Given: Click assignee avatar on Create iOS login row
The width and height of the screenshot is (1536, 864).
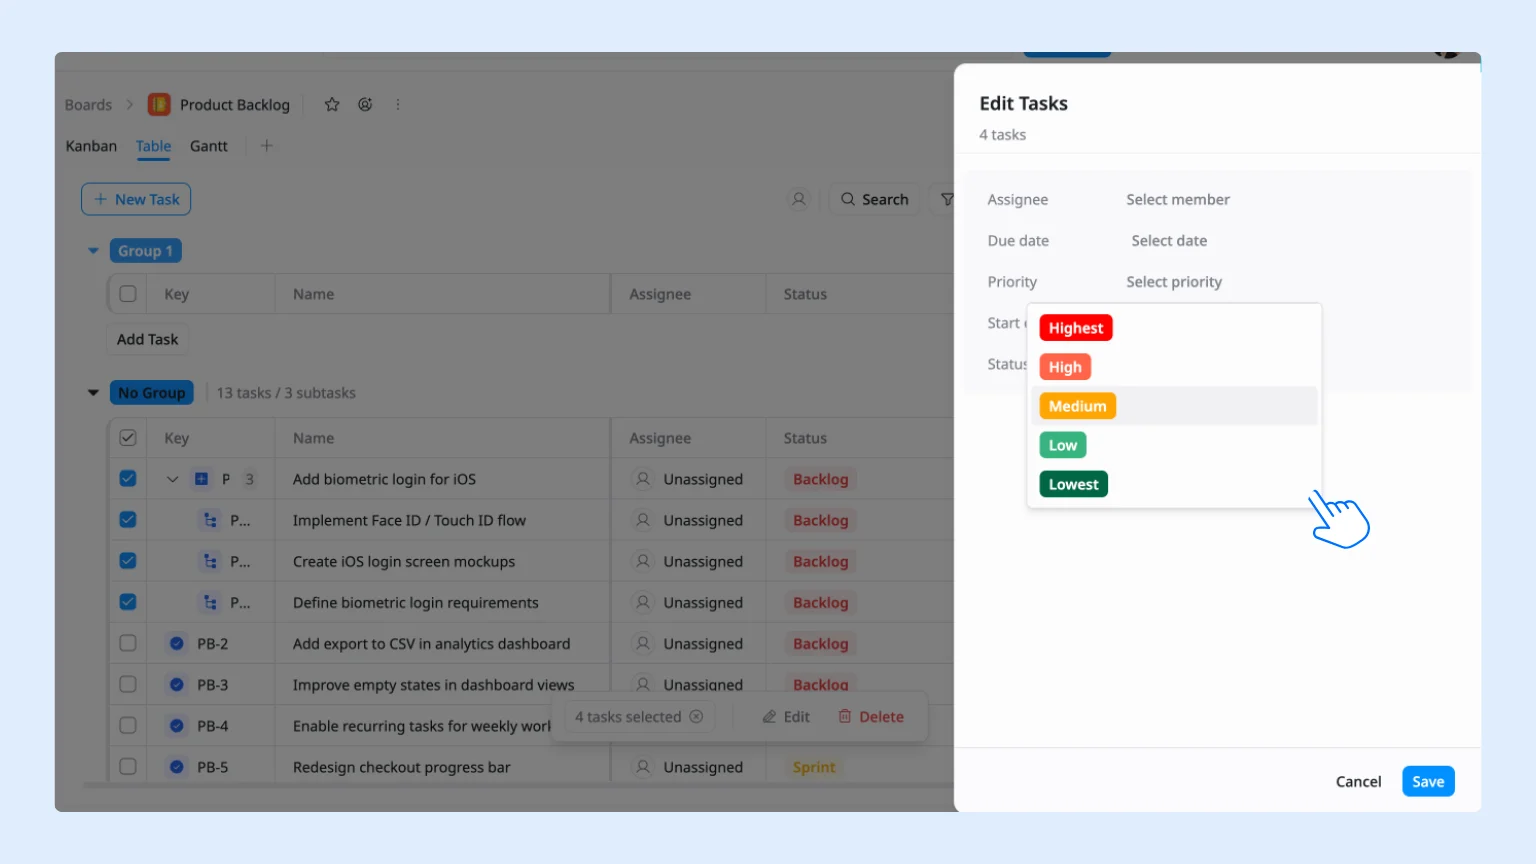Looking at the screenshot, I should click(x=643, y=561).
